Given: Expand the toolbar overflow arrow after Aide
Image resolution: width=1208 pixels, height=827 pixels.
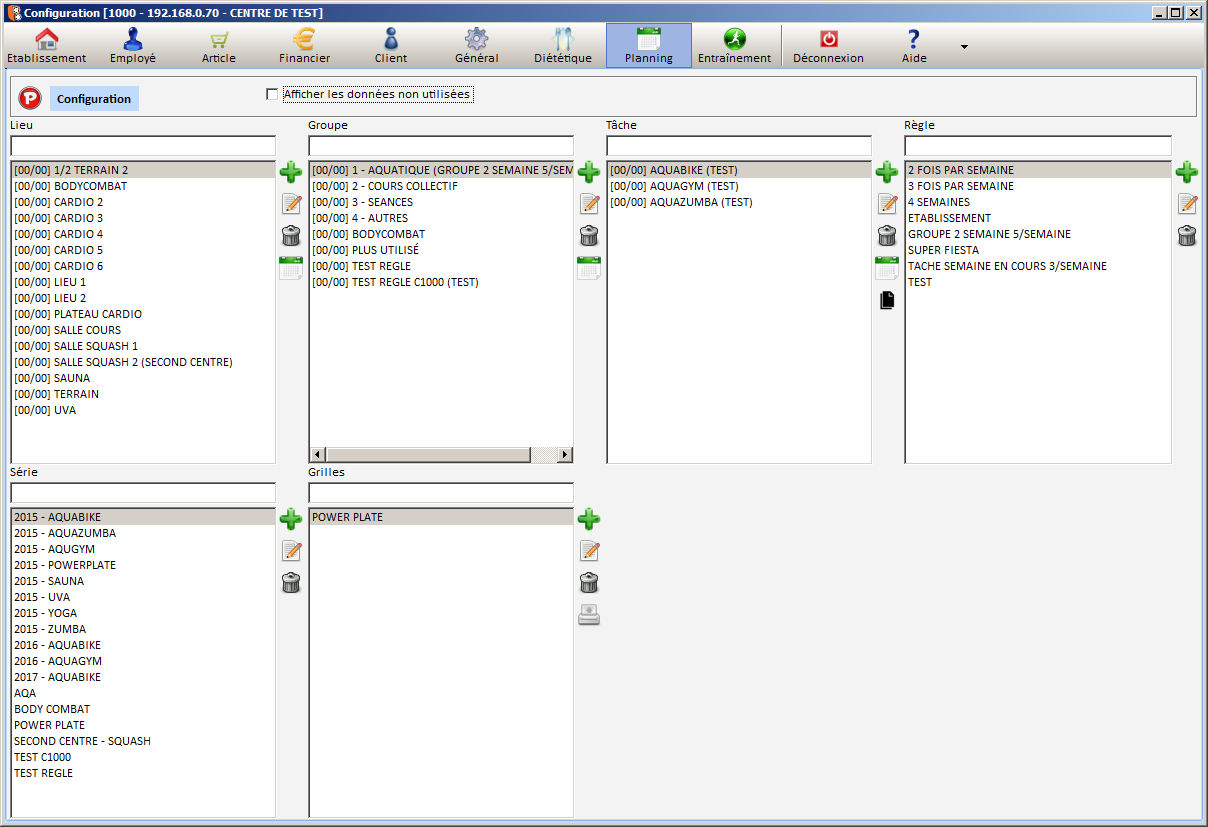Looking at the screenshot, I should point(964,47).
